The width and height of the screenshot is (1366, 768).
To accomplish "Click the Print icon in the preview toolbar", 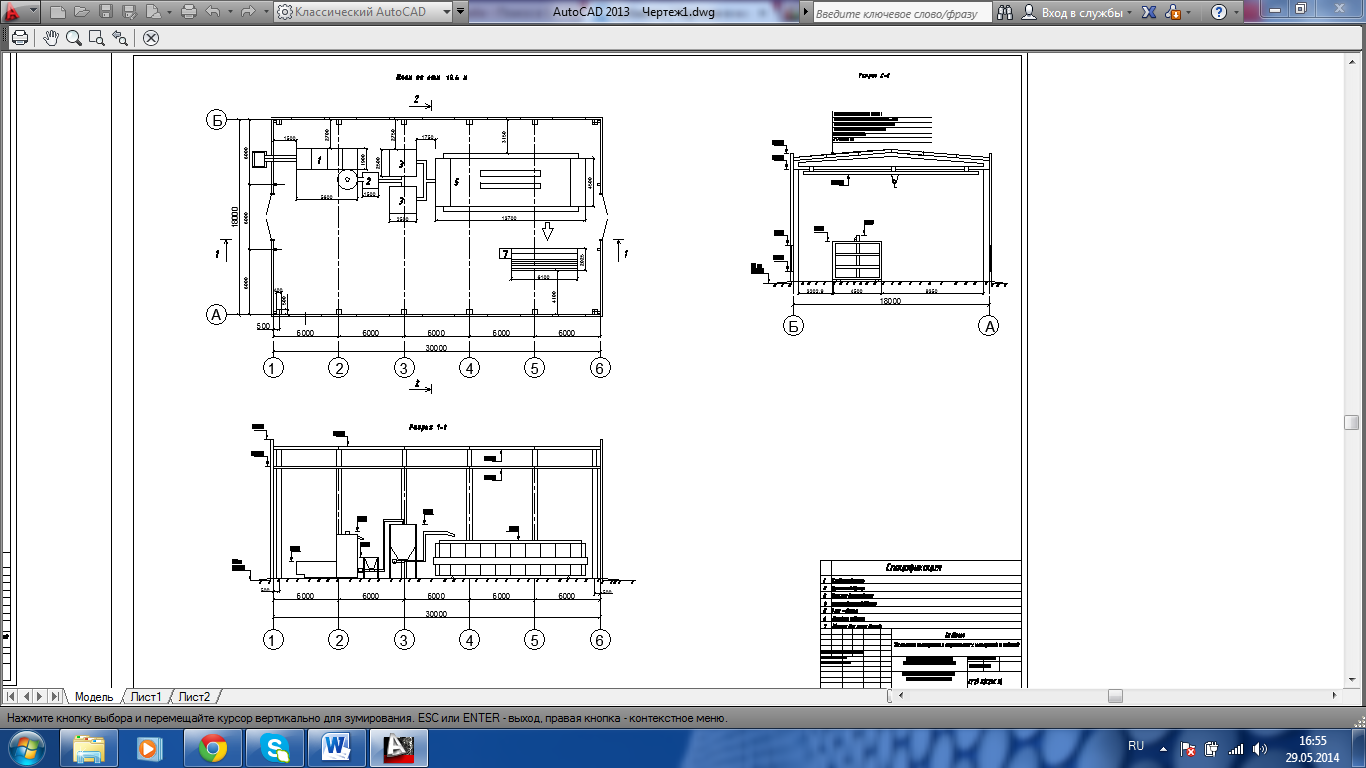I will [19, 38].
